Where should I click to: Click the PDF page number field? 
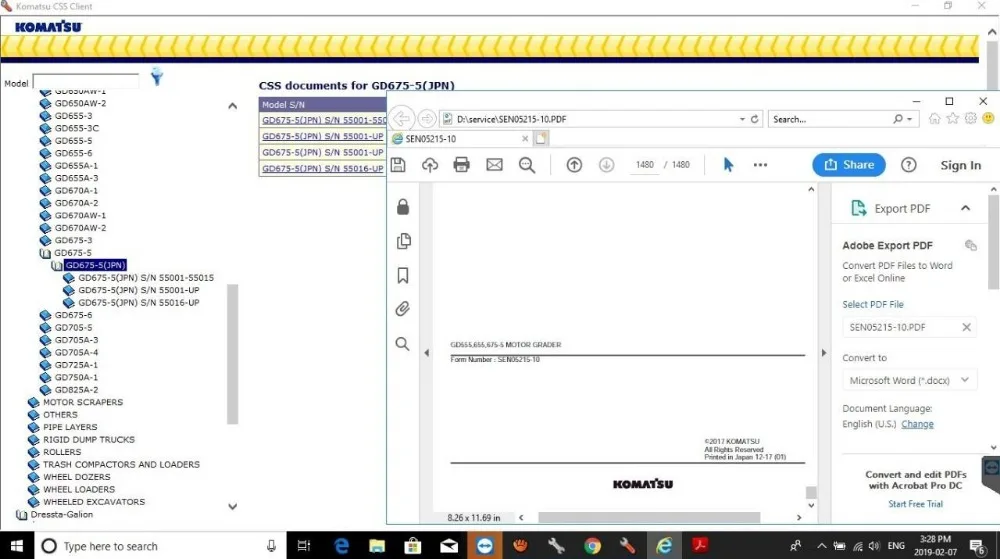pyautogui.click(x=645, y=164)
